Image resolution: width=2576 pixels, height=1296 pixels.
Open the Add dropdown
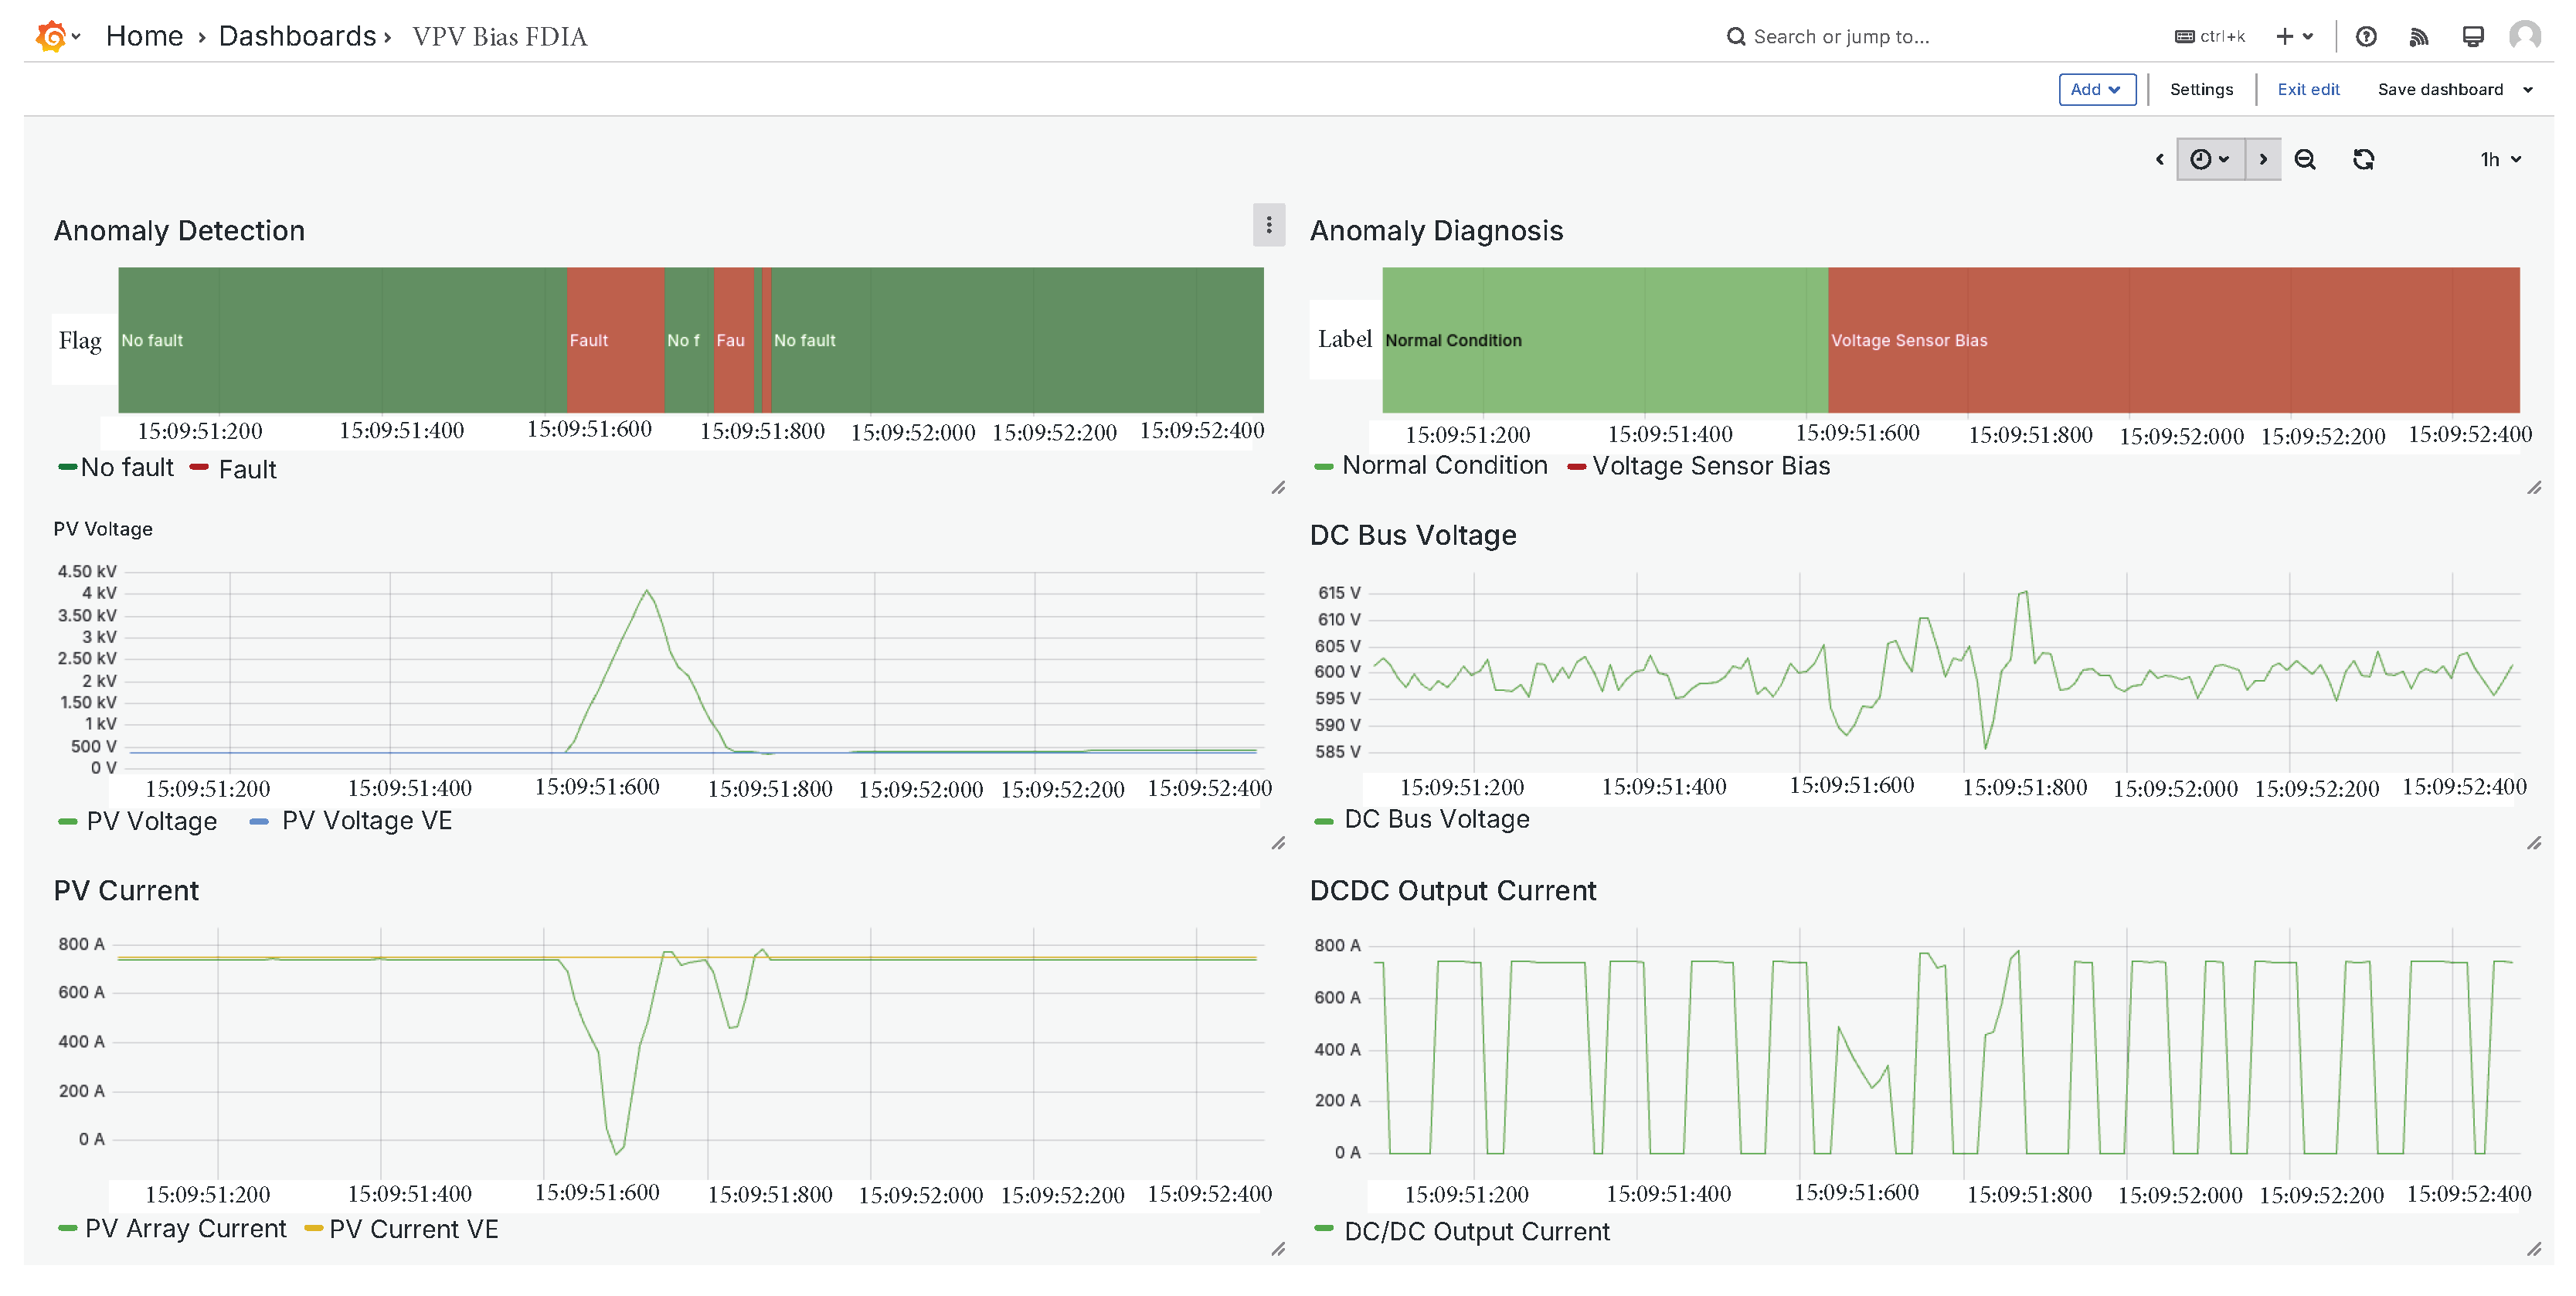coord(2096,89)
